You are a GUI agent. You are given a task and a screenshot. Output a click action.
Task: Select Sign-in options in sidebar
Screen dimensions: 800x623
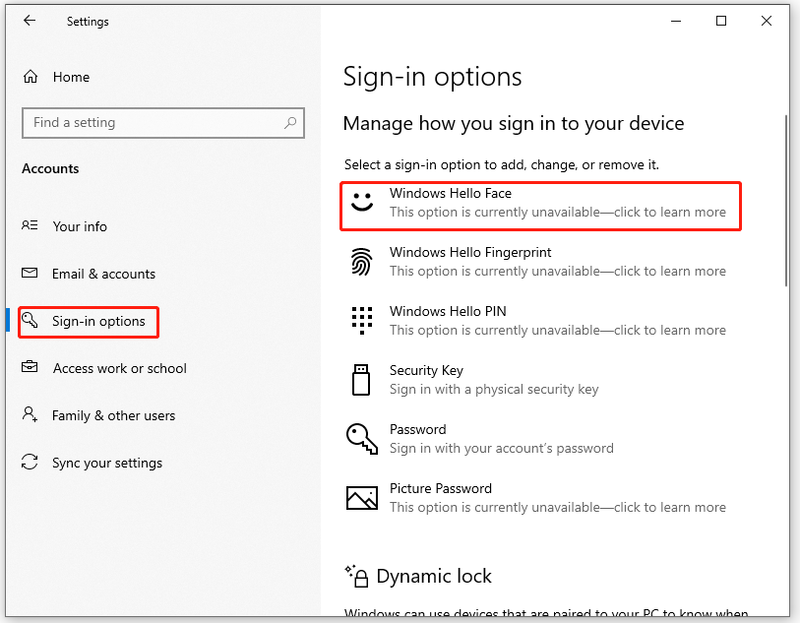pyautogui.click(x=98, y=321)
